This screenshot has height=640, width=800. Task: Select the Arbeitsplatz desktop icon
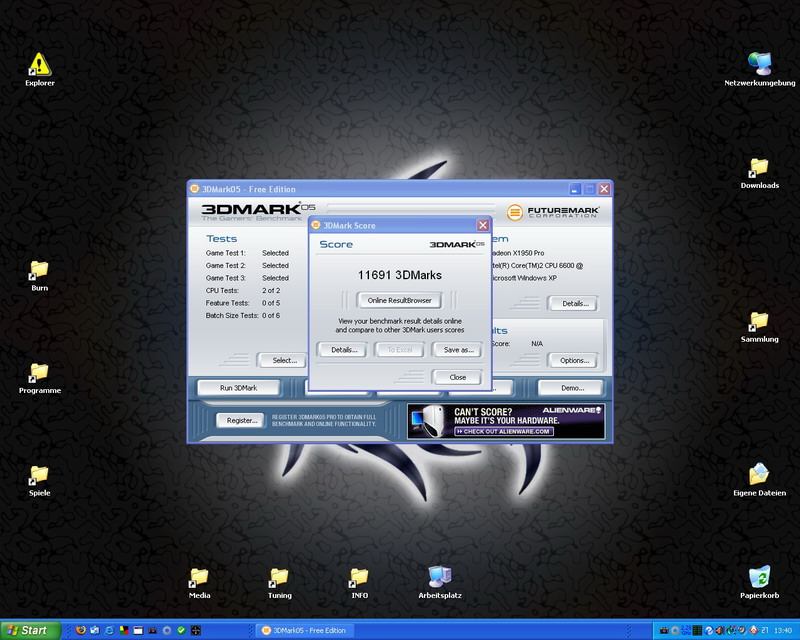[x=439, y=582]
